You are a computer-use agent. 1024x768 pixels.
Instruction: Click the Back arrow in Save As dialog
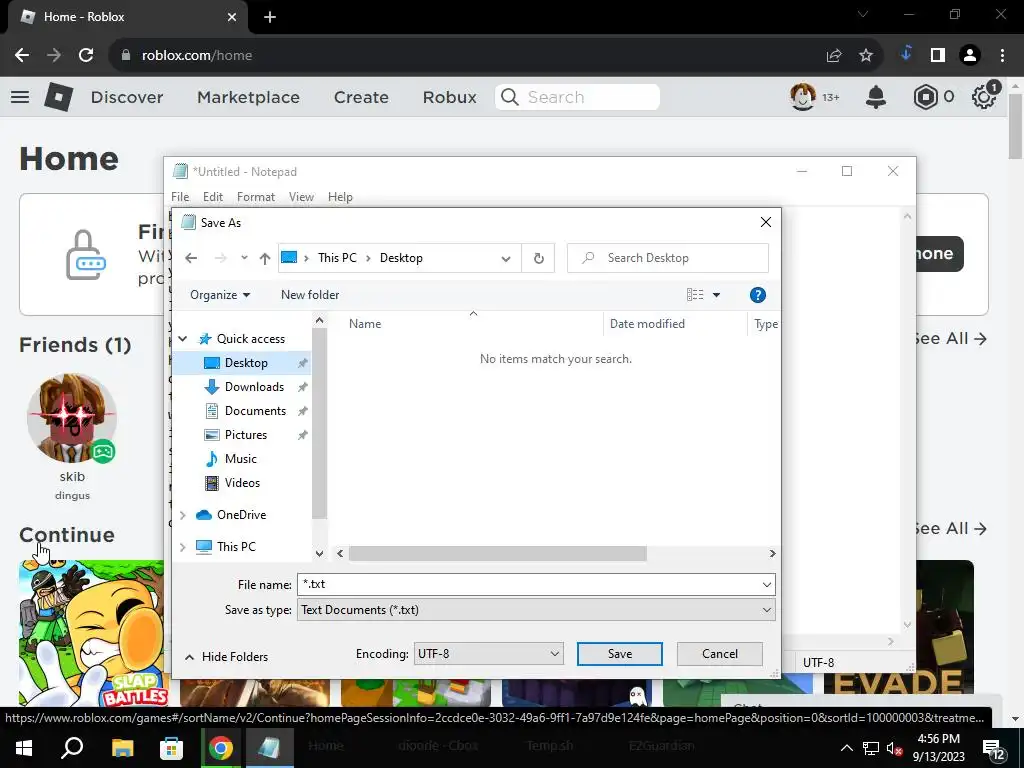click(x=191, y=258)
